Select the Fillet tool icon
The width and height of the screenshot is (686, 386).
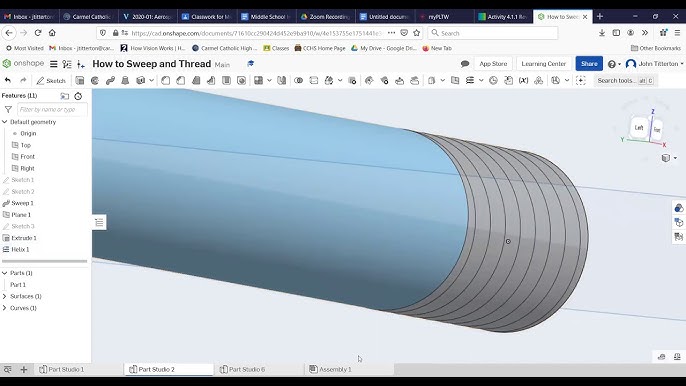coord(165,81)
